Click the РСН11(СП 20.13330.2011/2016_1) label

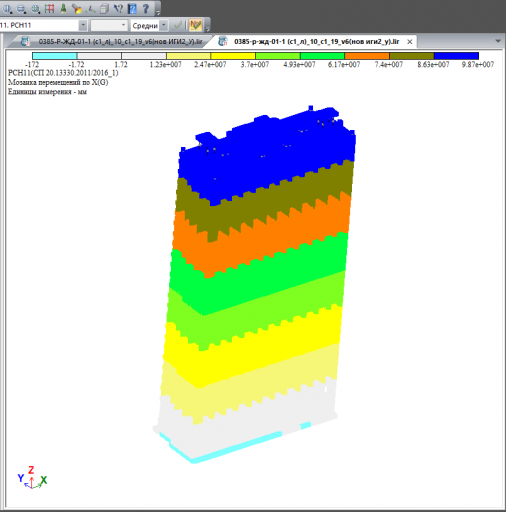(63, 73)
